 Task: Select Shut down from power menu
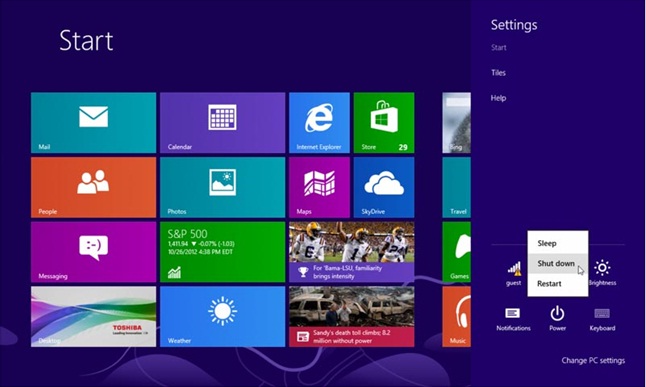pos(558,263)
